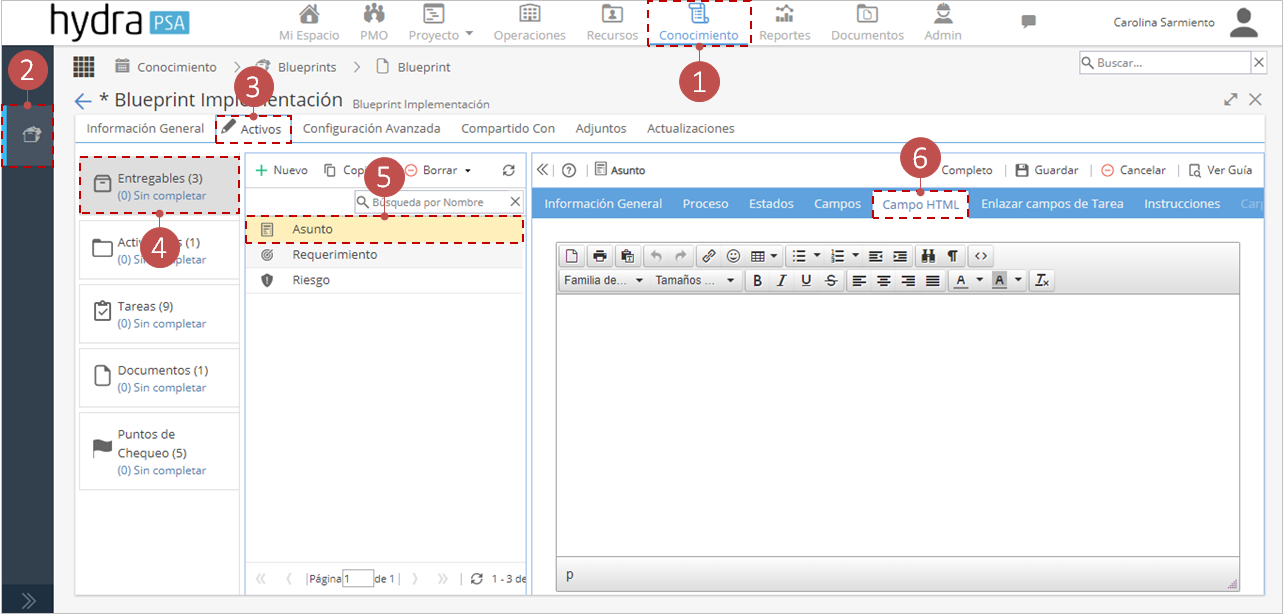Expand the Borrar dropdown arrow

[468, 171]
